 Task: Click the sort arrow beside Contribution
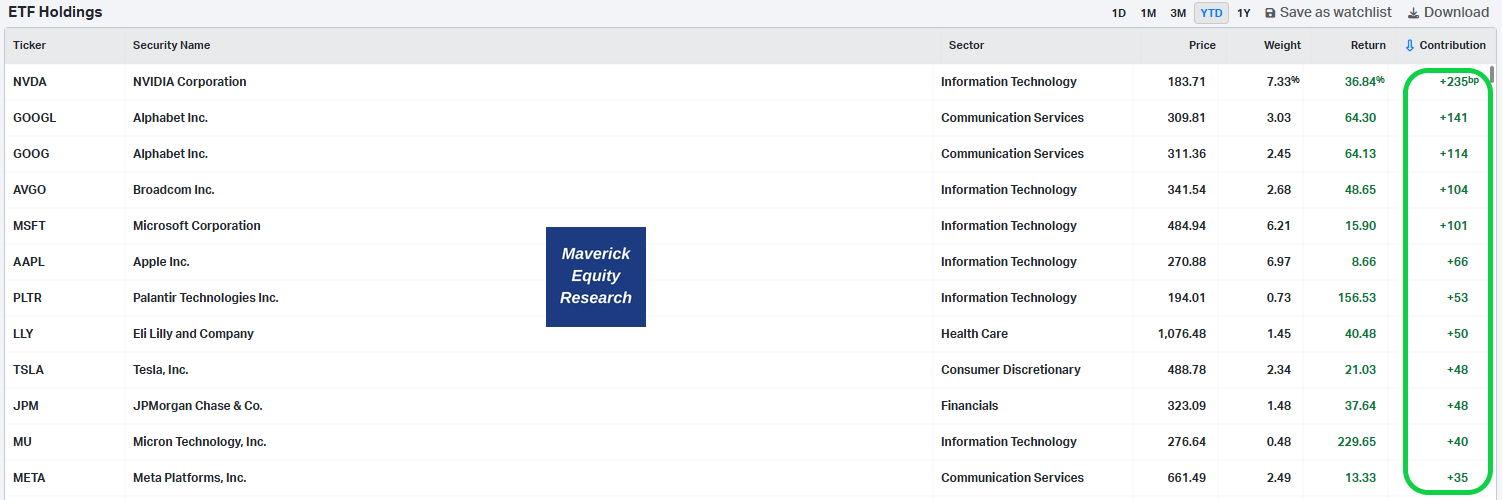pos(1410,46)
